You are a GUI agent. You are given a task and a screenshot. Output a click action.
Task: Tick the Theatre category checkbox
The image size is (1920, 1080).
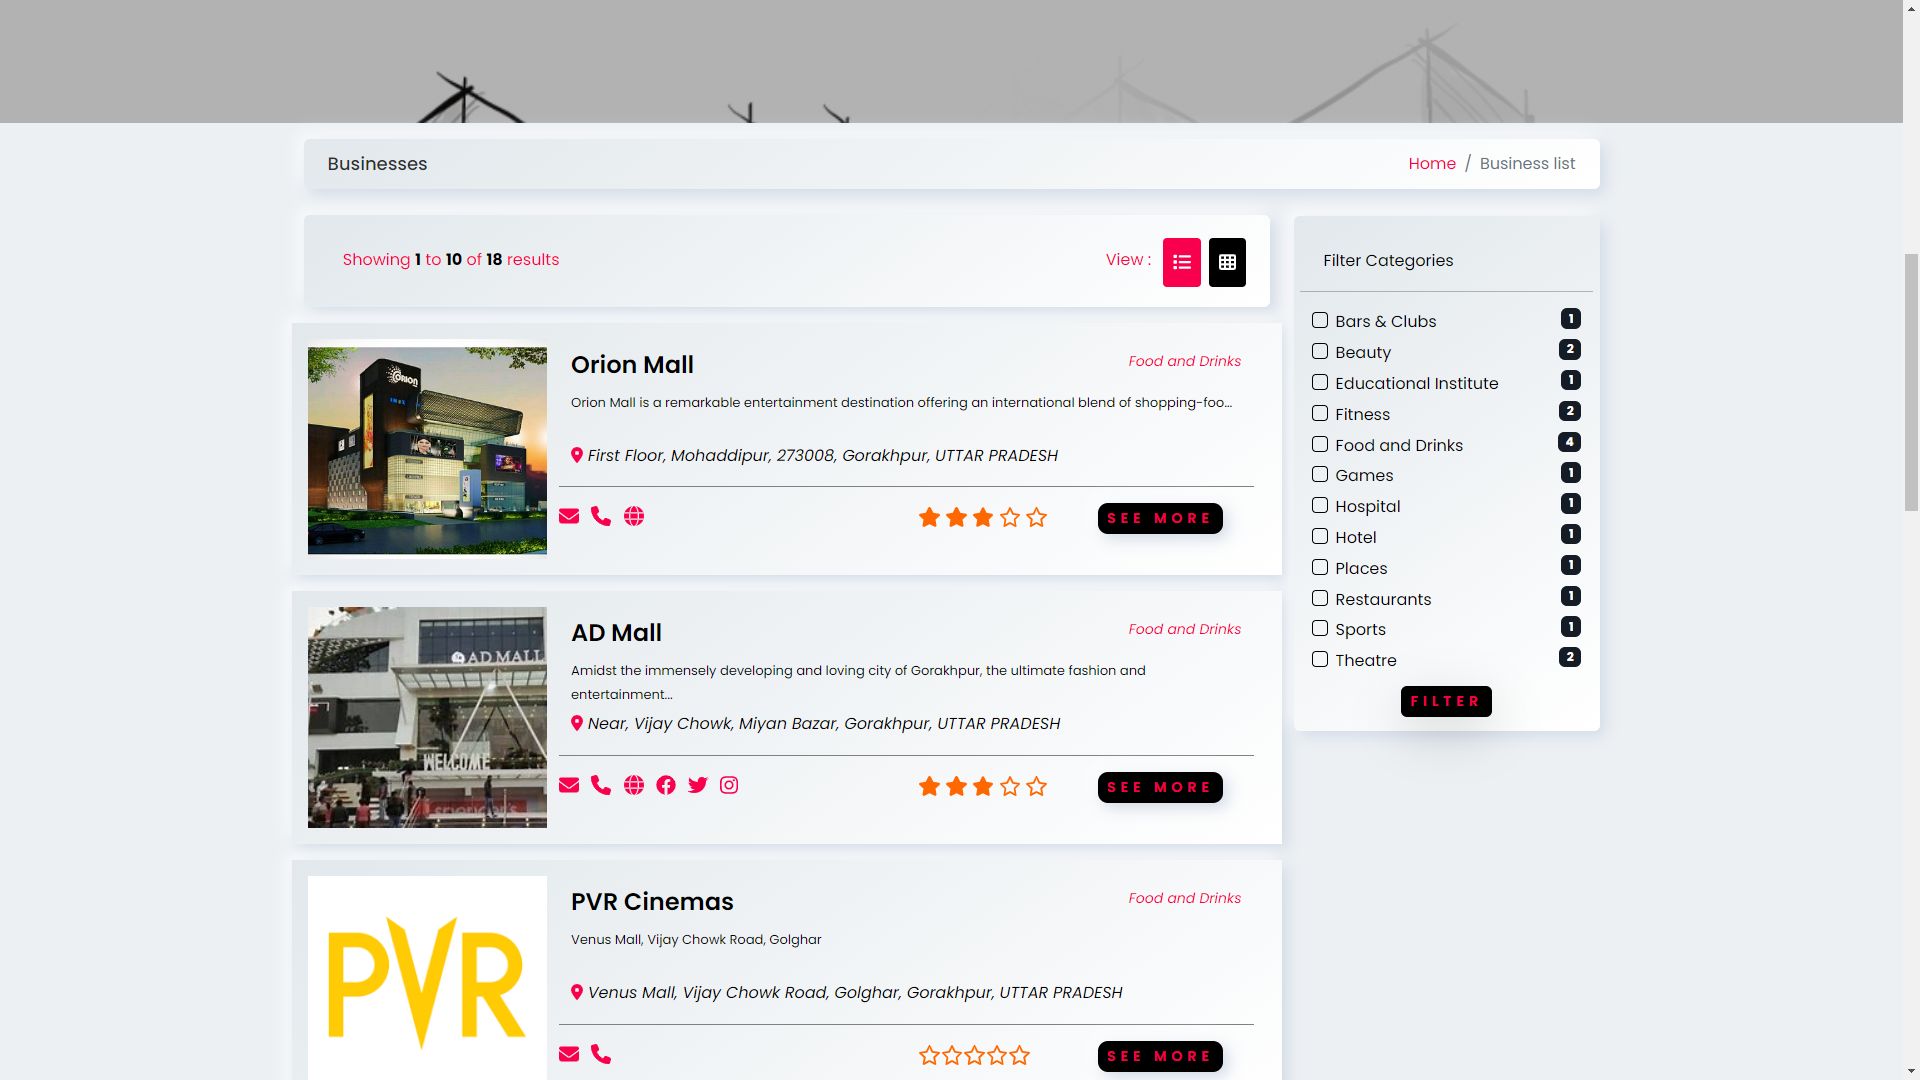pos(1320,659)
